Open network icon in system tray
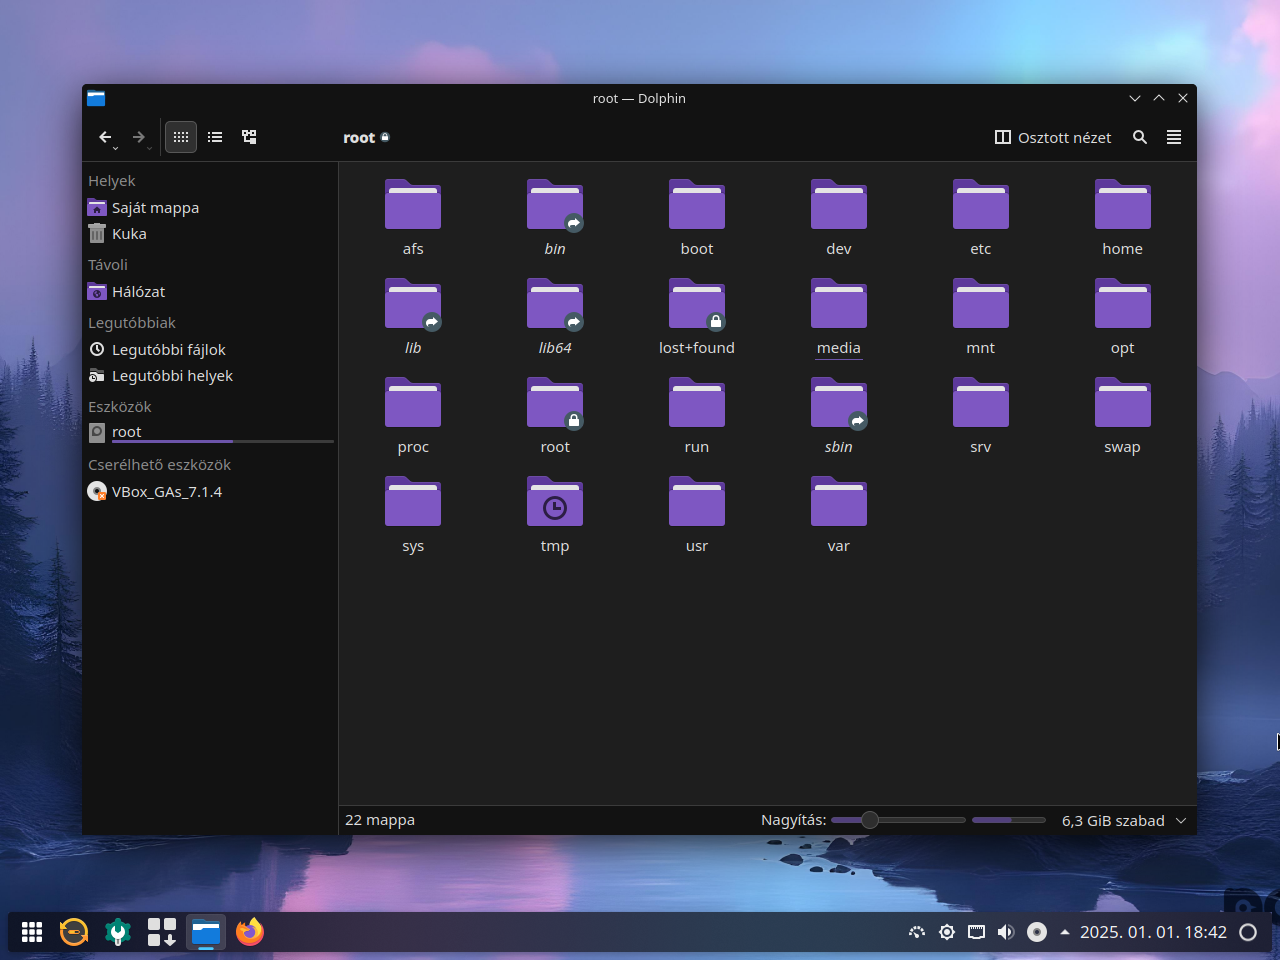Image resolution: width=1280 pixels, height=960 pixels. [x=976, y=932]
